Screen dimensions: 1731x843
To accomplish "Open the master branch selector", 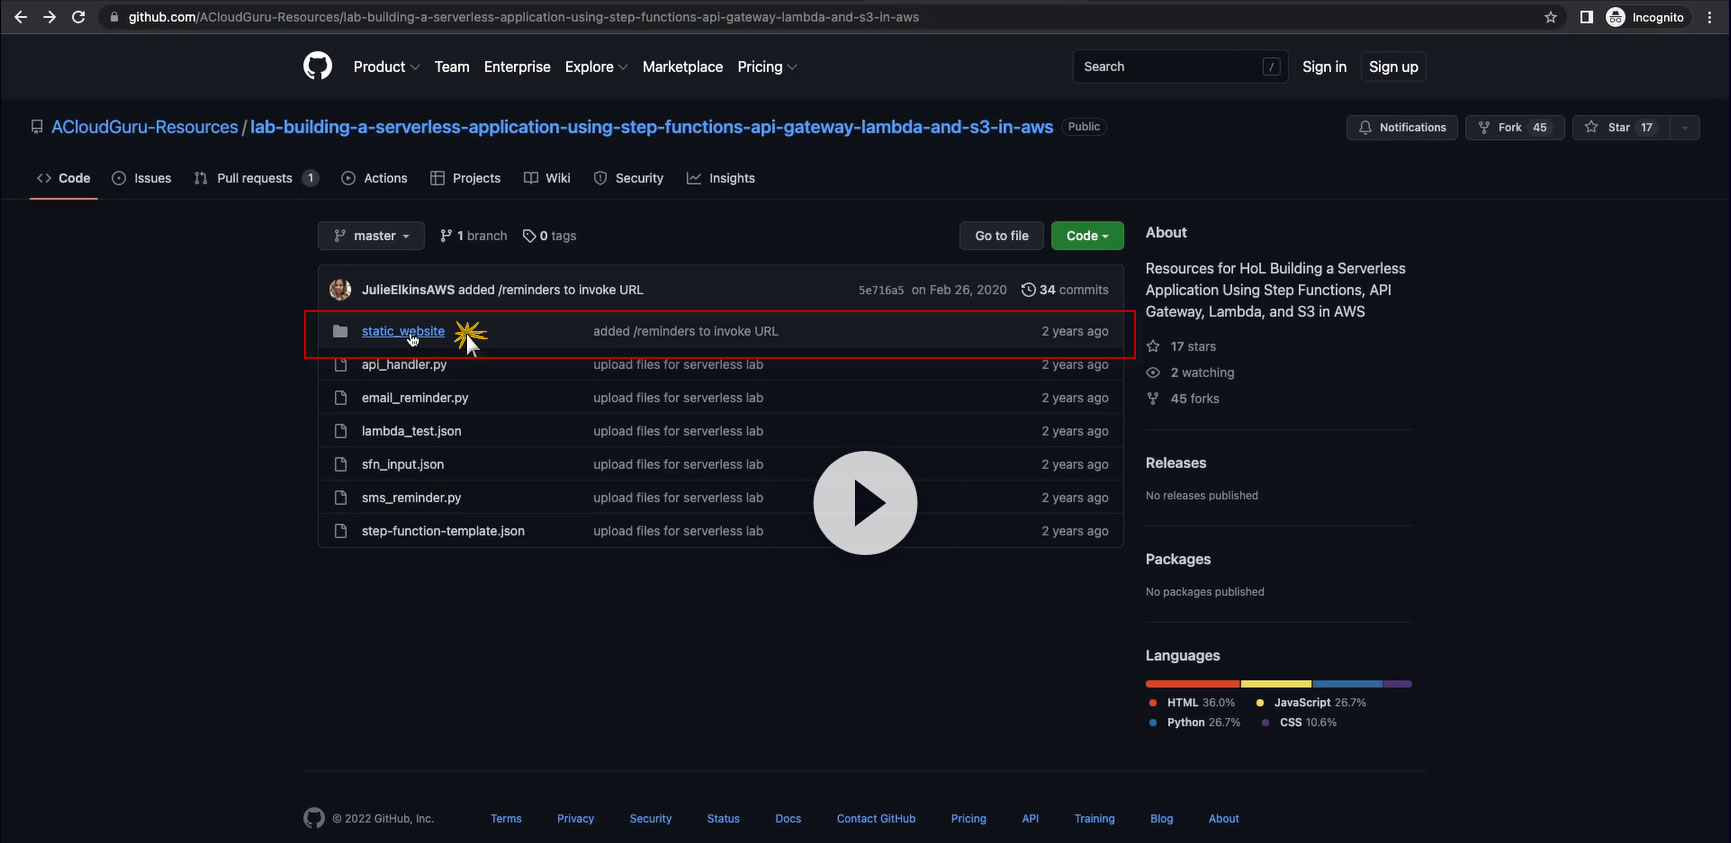I will click(371, 236).
